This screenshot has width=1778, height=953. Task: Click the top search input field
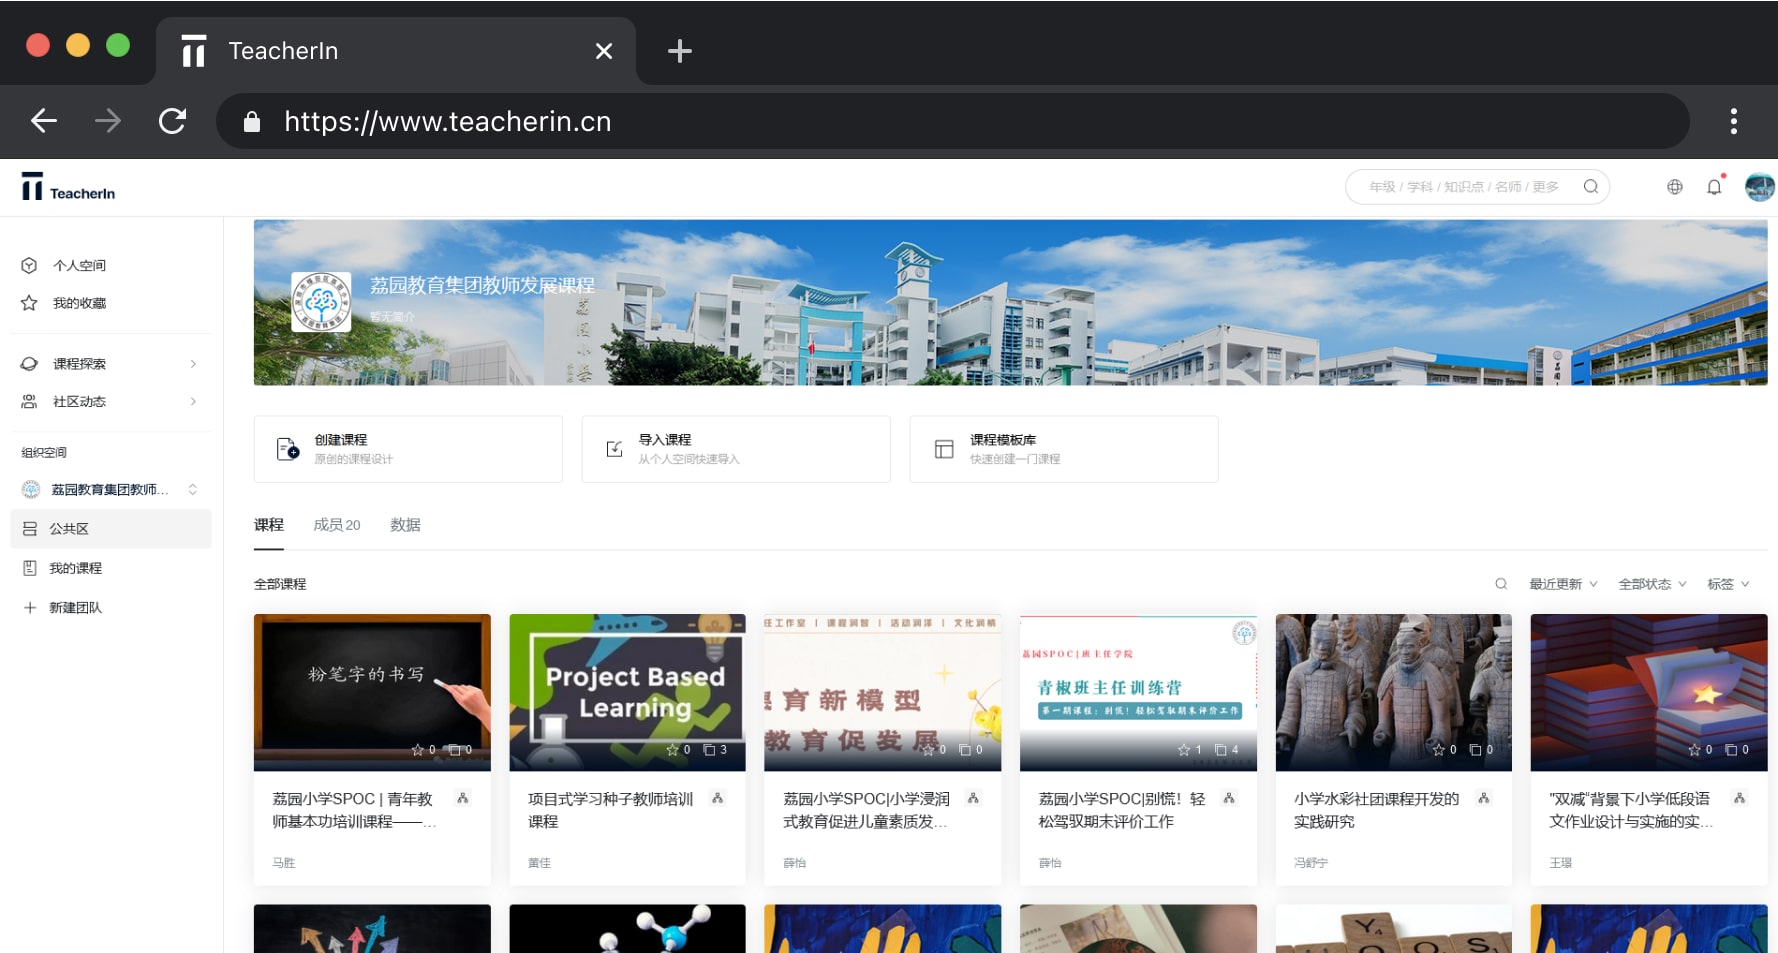pyautogui.click(x=1463, y=187)
